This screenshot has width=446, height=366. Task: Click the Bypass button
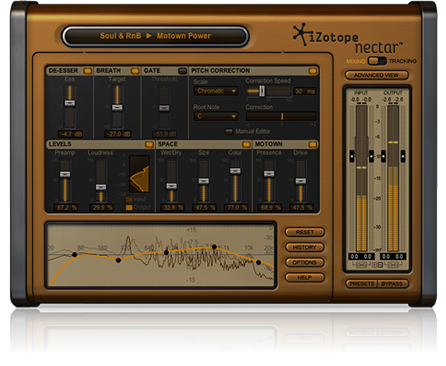(392, 284)
